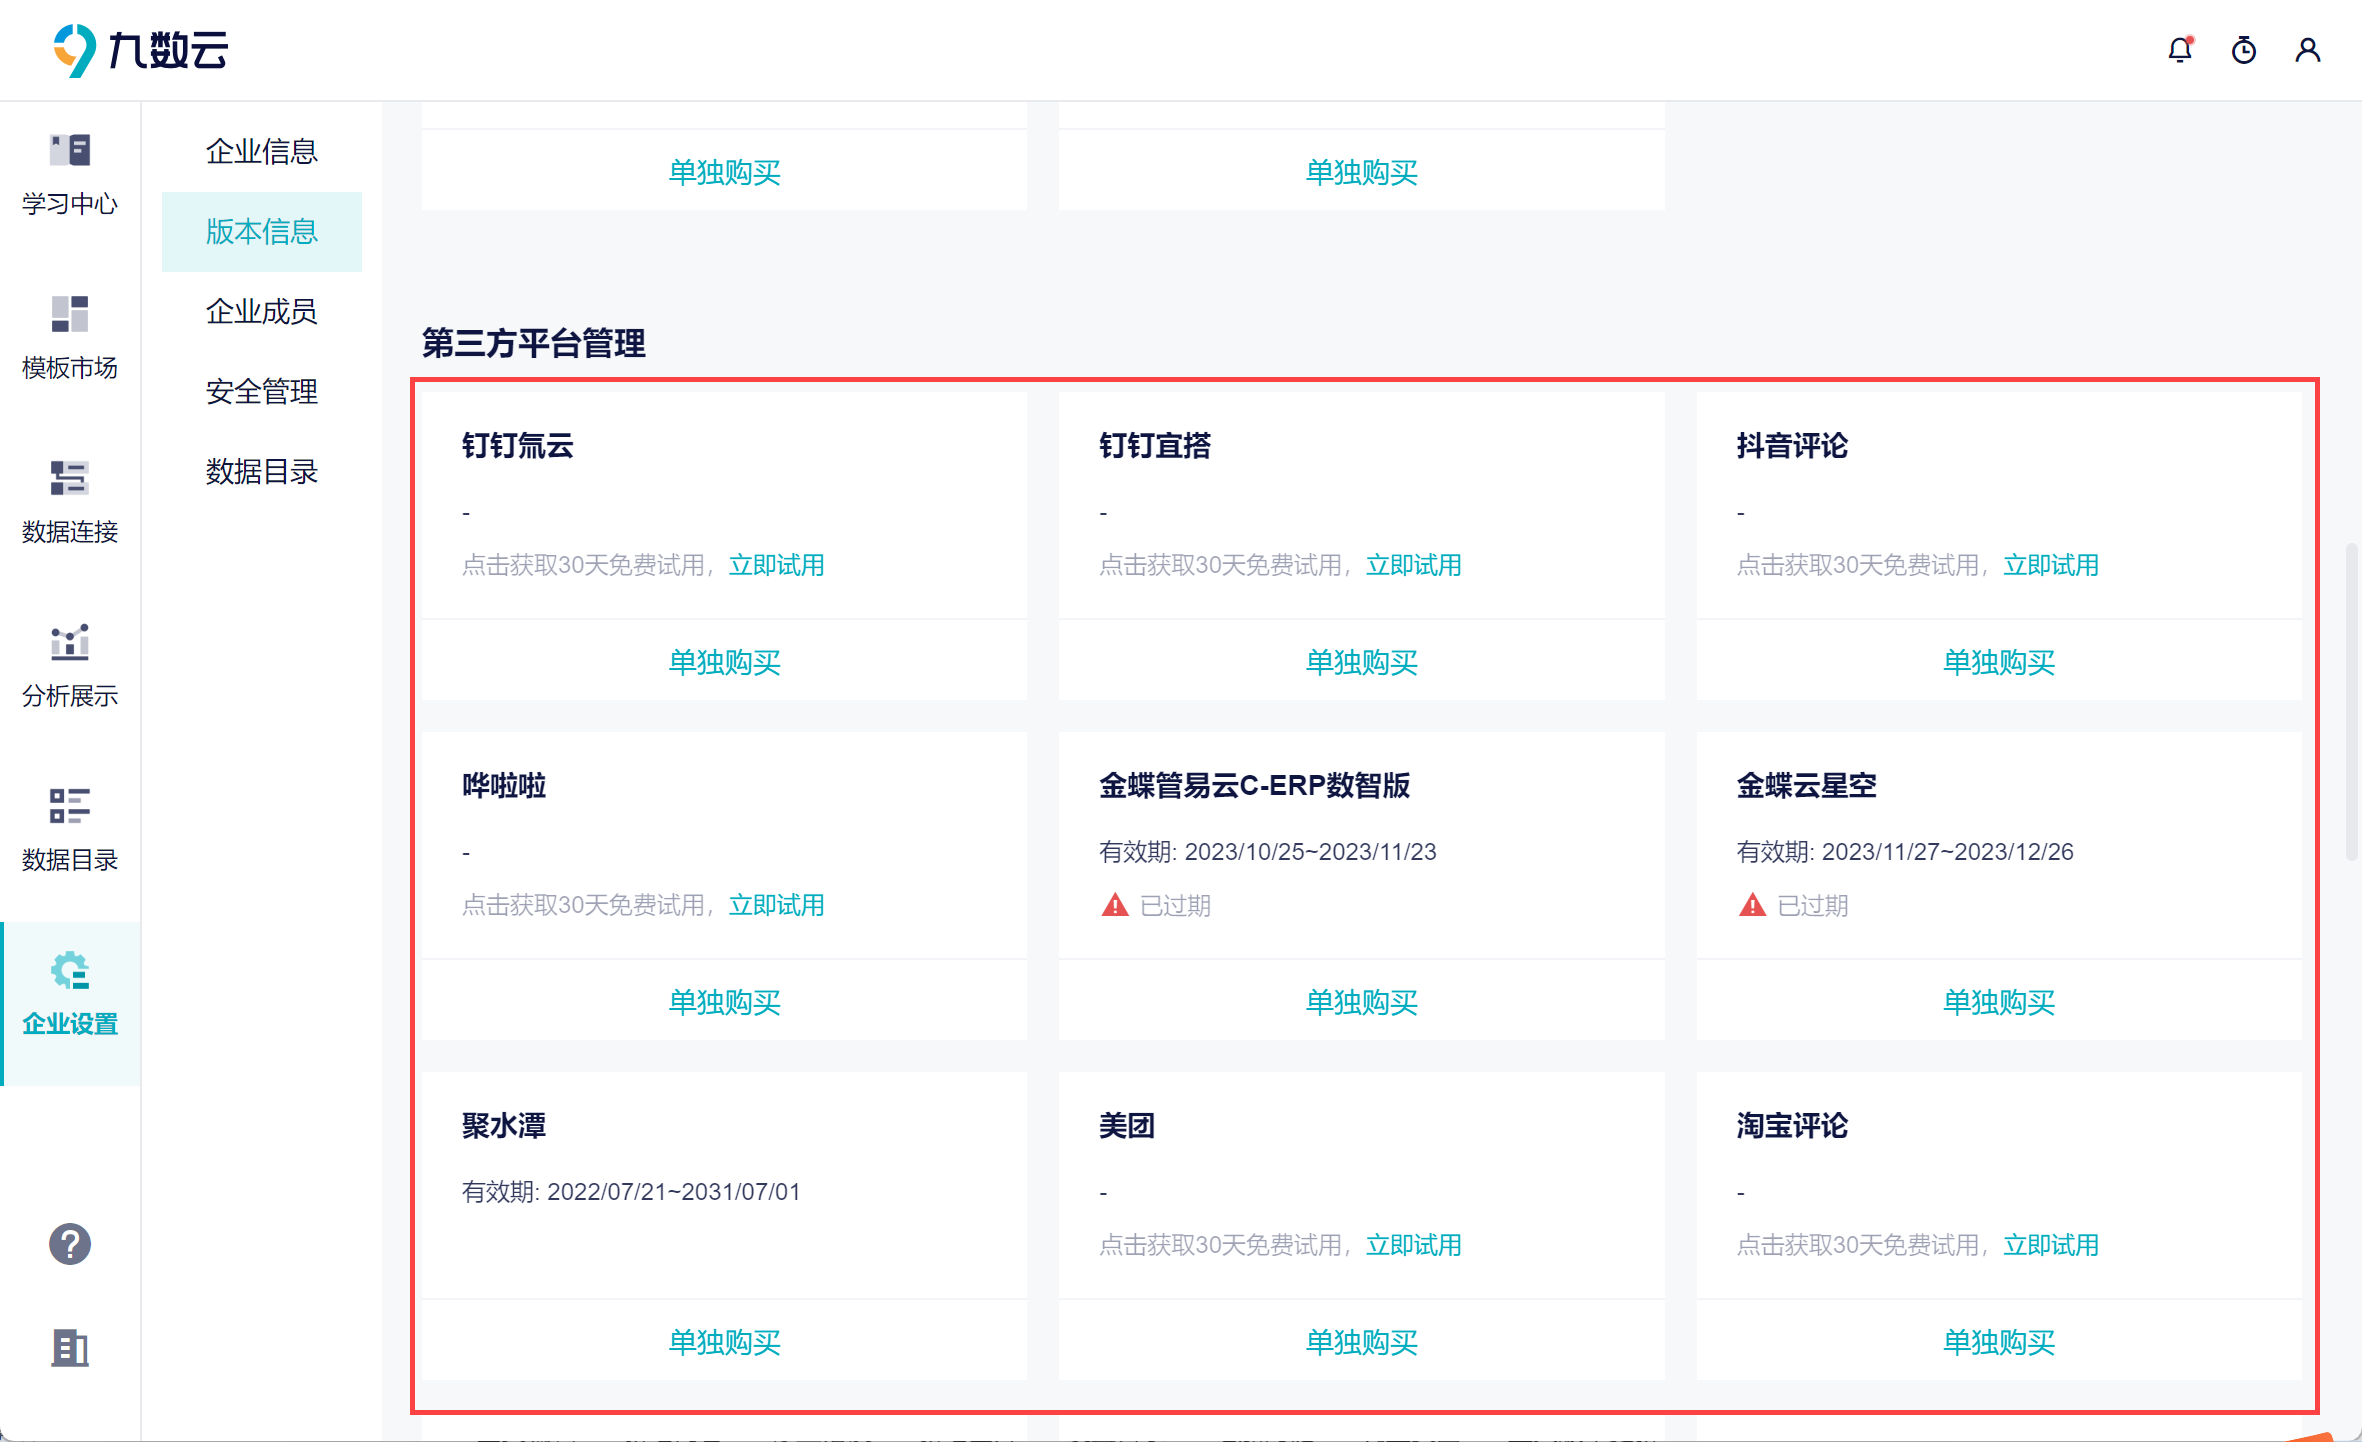Click 立即试用 link for 钉钉氚云
The image size is (2362, 1442).
point(777,565)
